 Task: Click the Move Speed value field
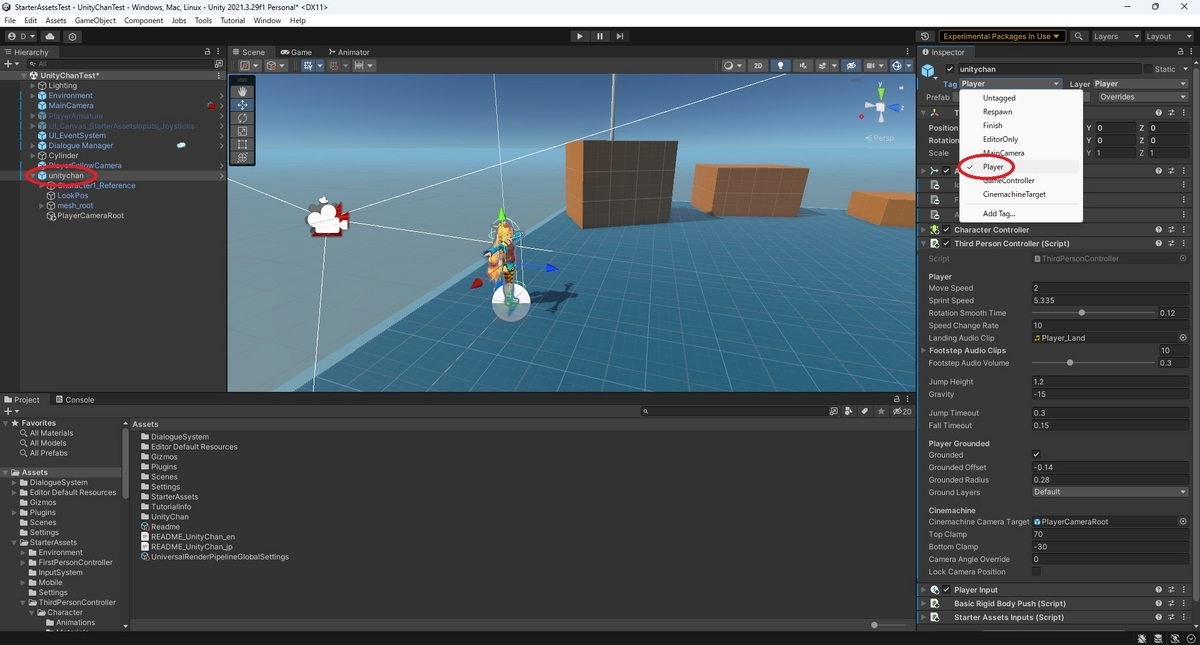click(x=1109, y=288)
